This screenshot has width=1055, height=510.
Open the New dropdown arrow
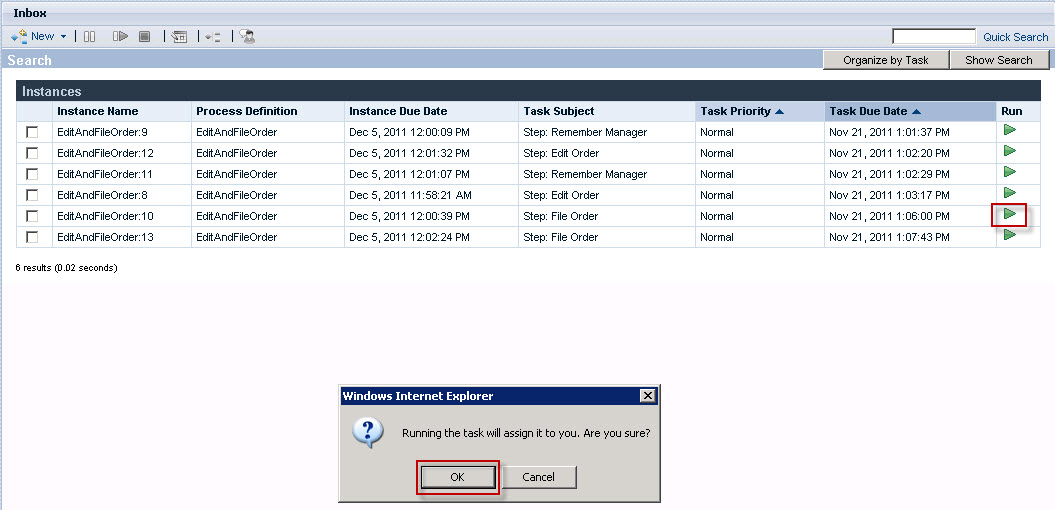(63, 37)
